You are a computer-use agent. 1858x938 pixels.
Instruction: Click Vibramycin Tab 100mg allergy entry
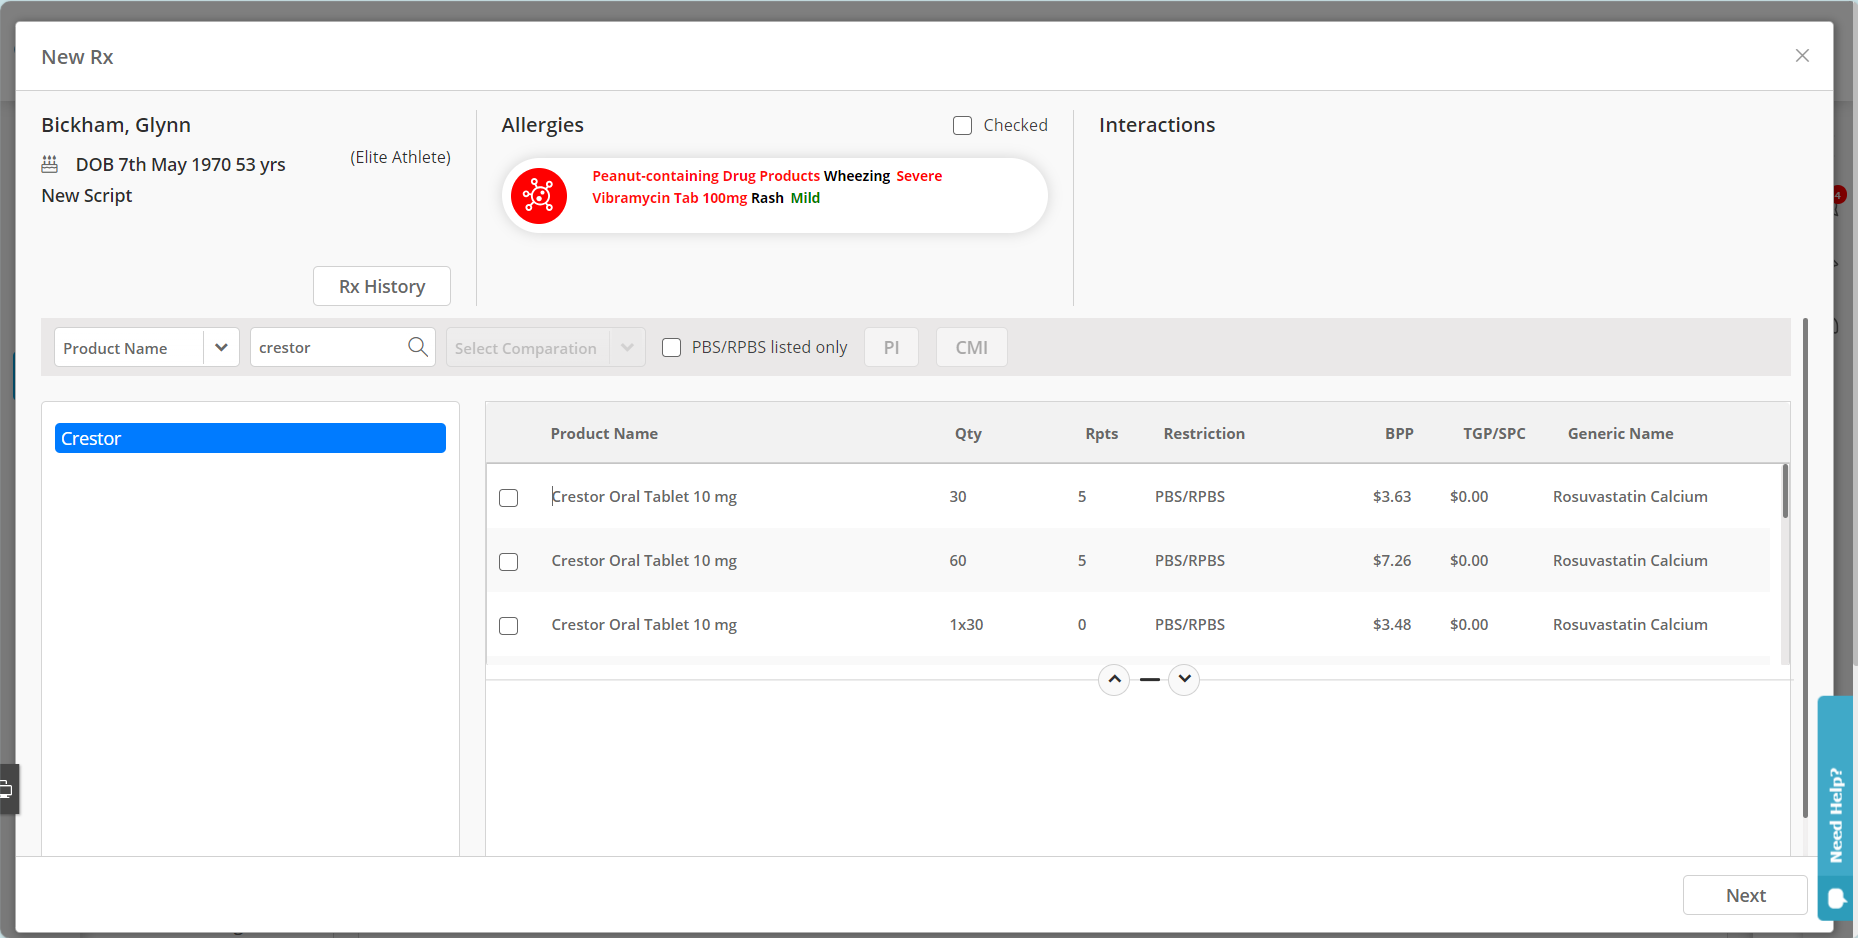coord(669,198)
